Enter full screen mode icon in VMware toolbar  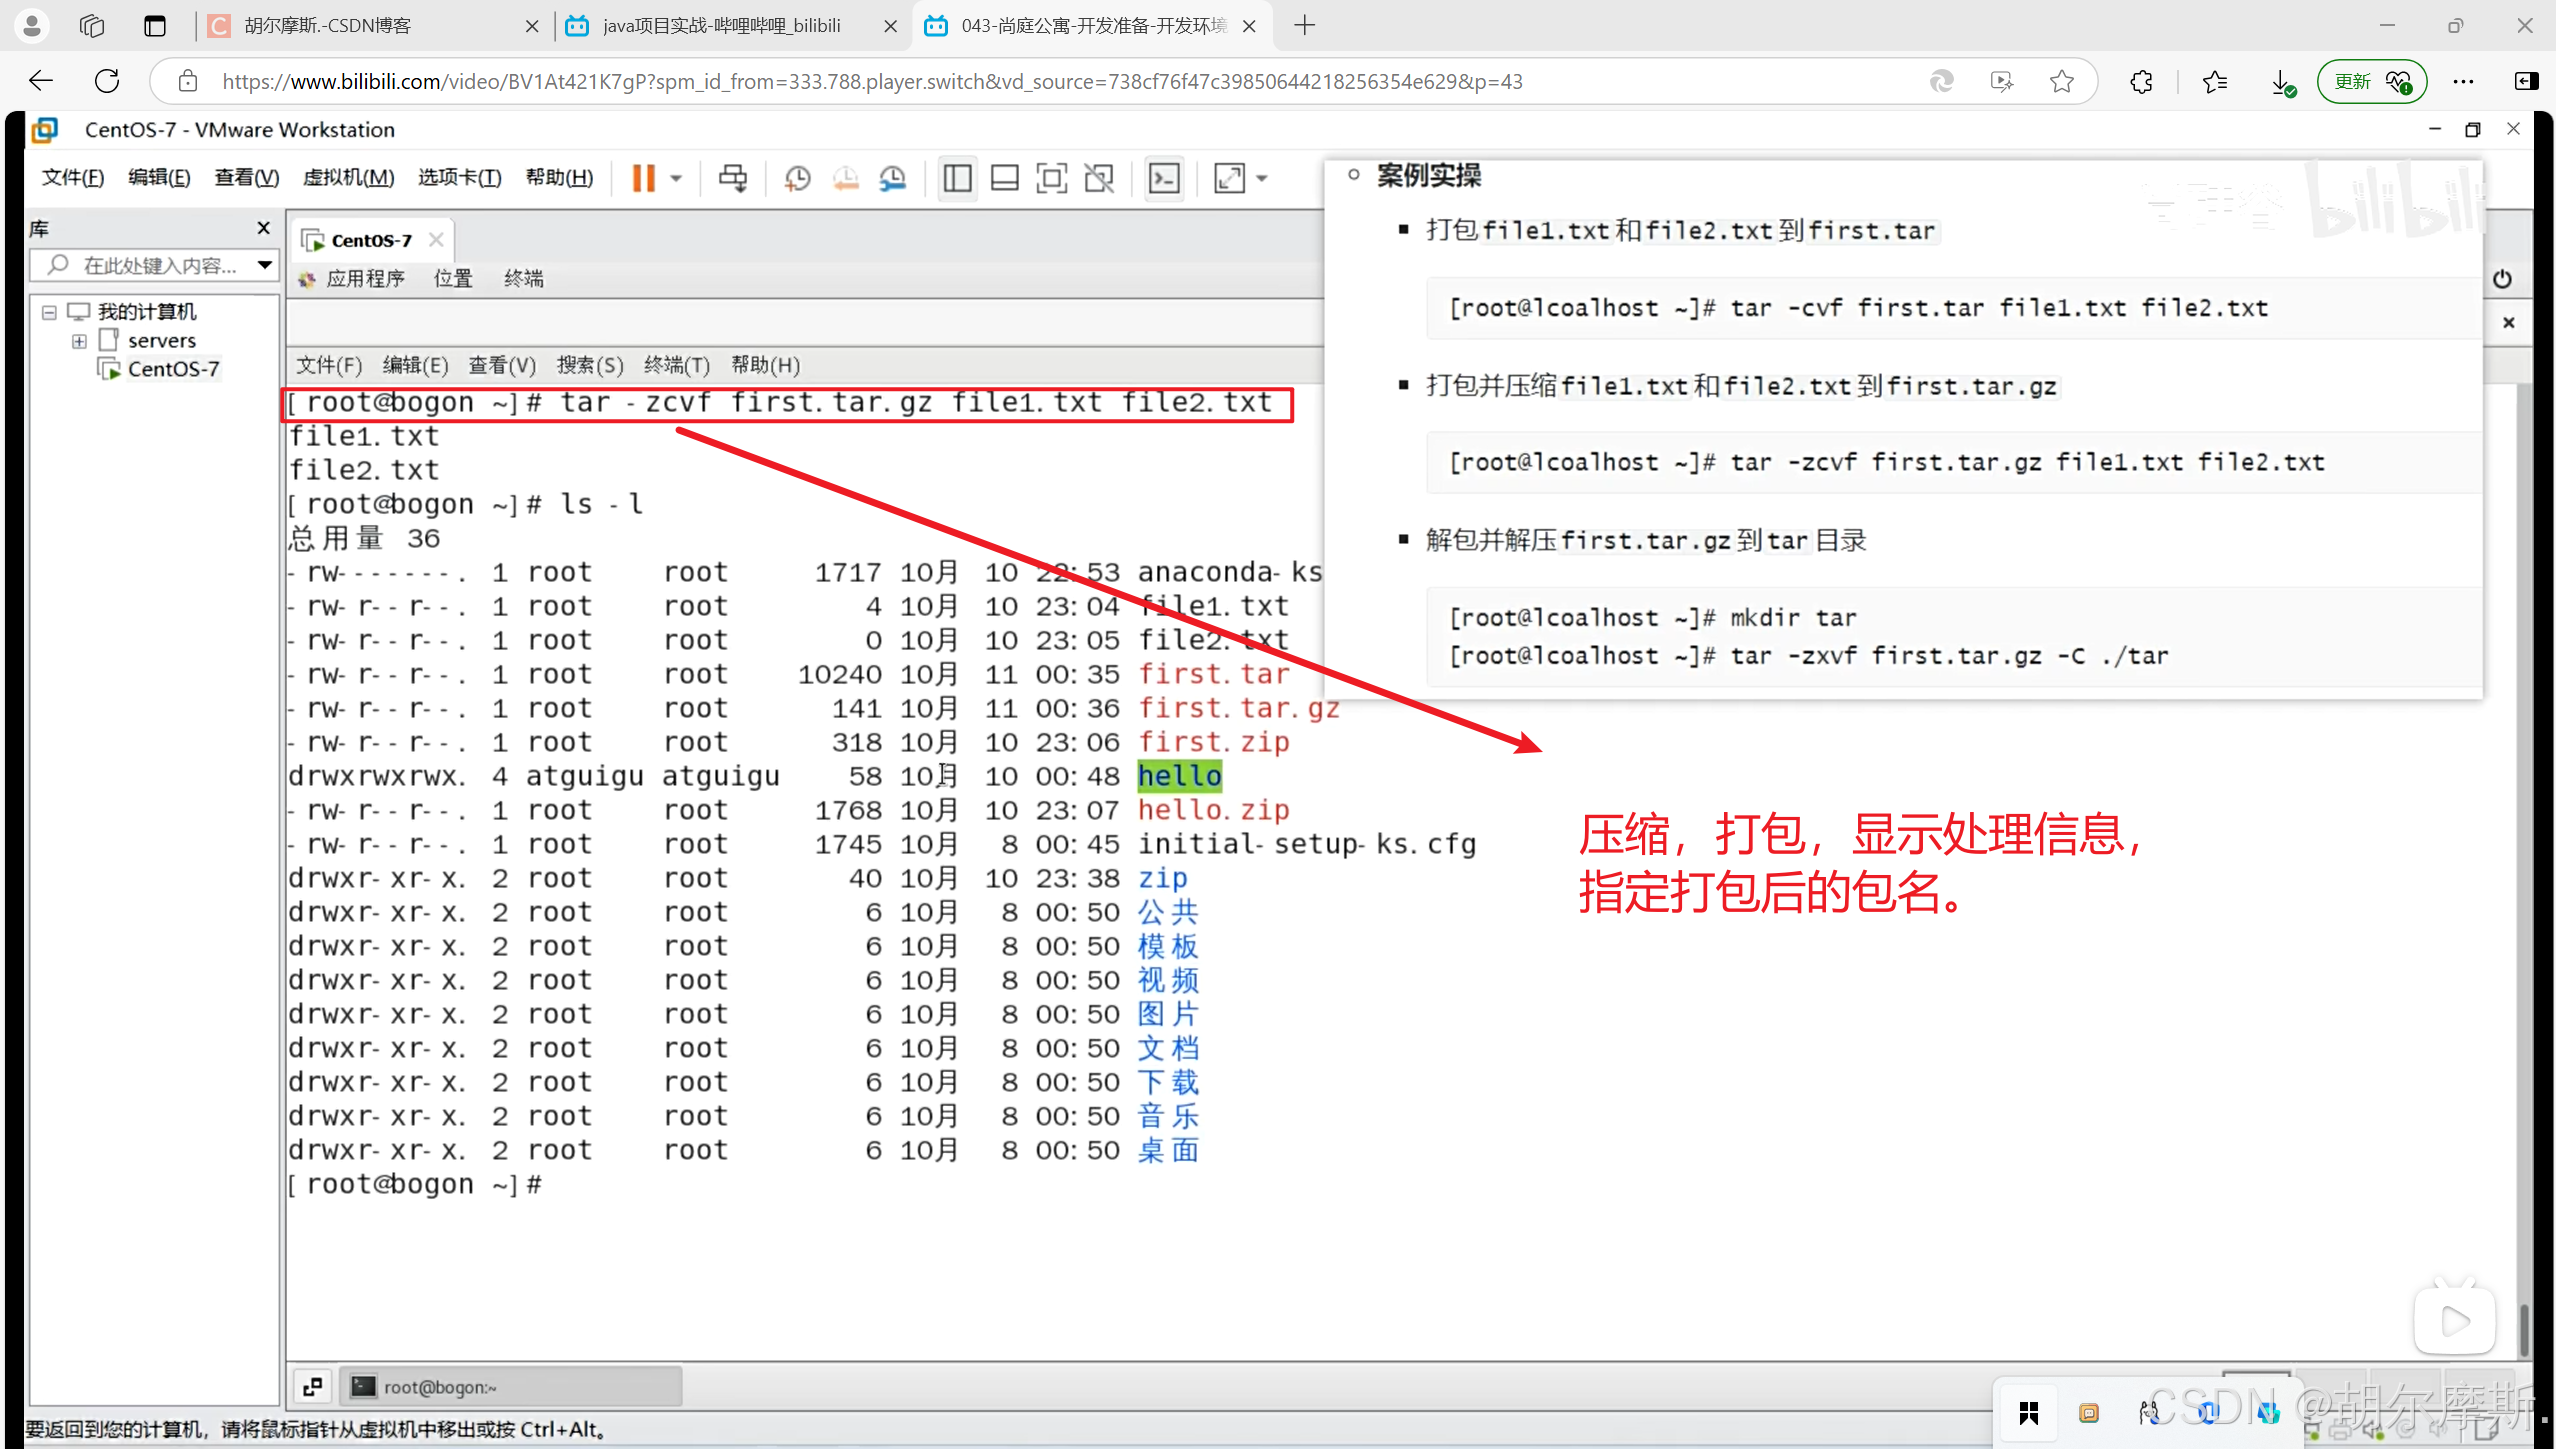coord(1051,178)
